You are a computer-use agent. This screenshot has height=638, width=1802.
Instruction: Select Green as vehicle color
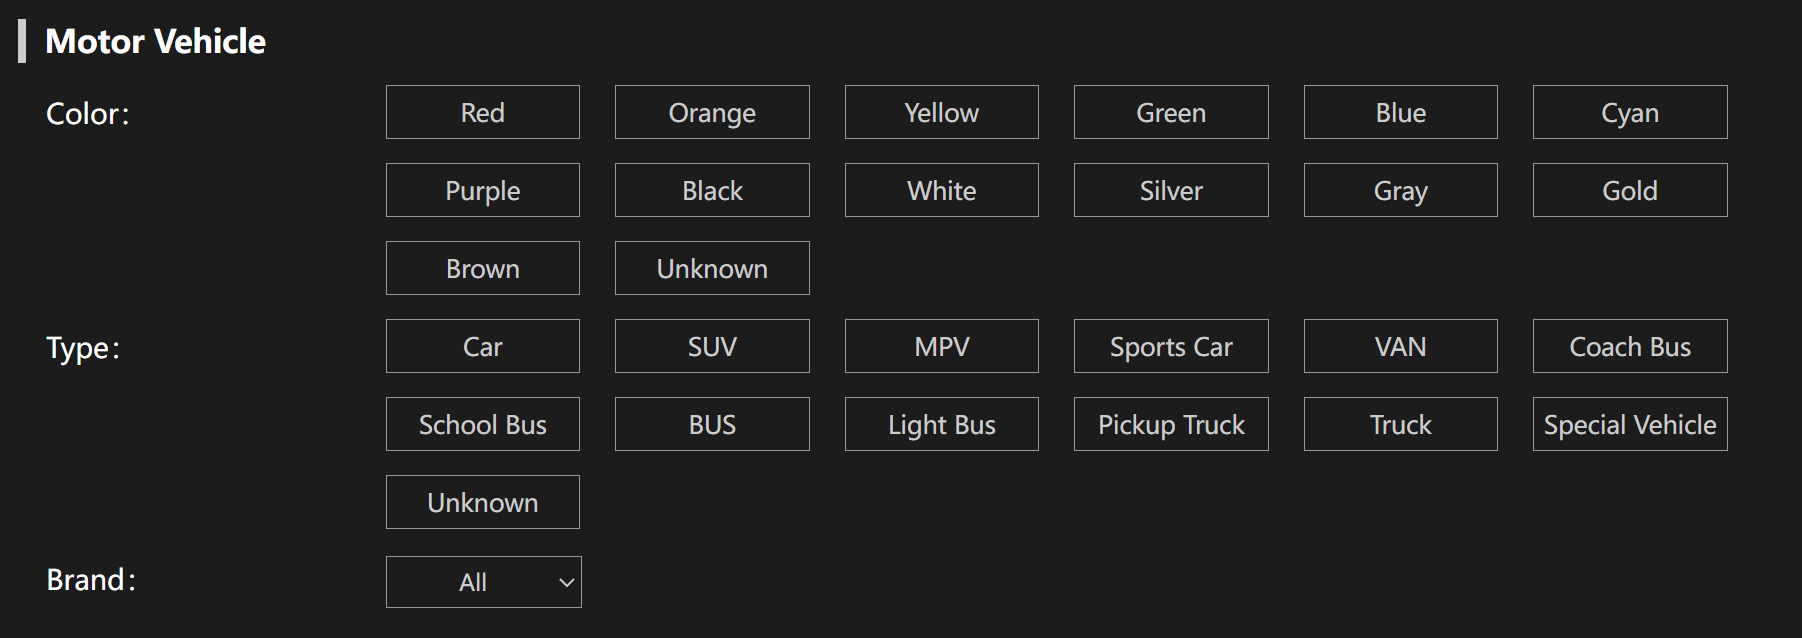point(1171,112)
